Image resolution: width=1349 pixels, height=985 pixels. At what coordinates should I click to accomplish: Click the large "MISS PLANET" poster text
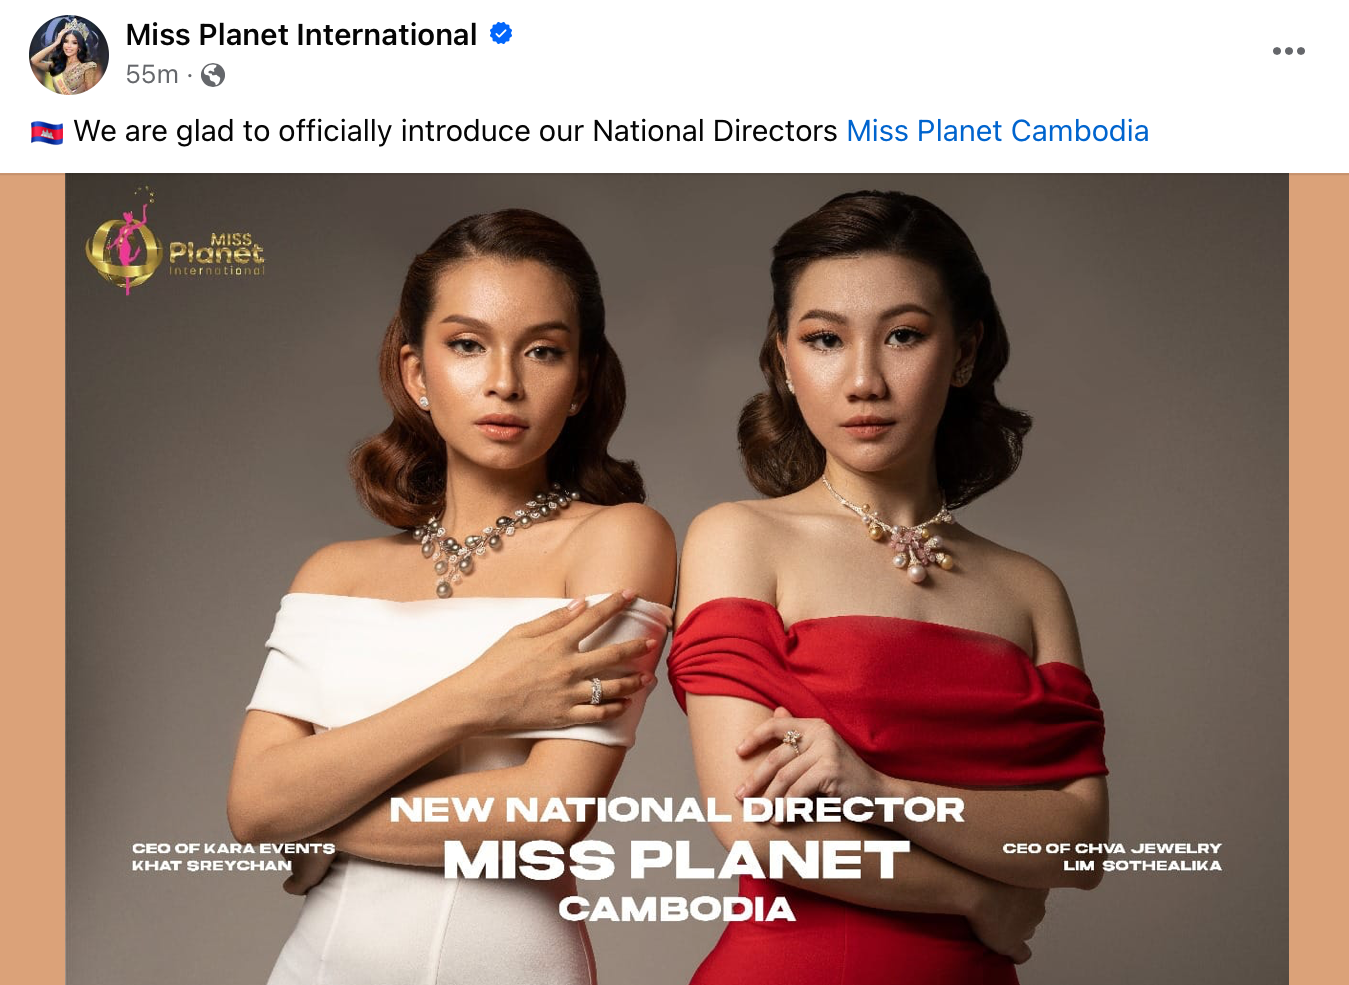[677, 860]
